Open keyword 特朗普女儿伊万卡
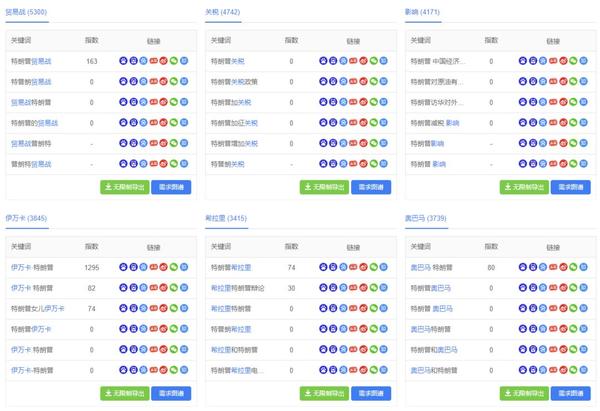This screenshot has height=411, width=600. click(x=38, y=309)
